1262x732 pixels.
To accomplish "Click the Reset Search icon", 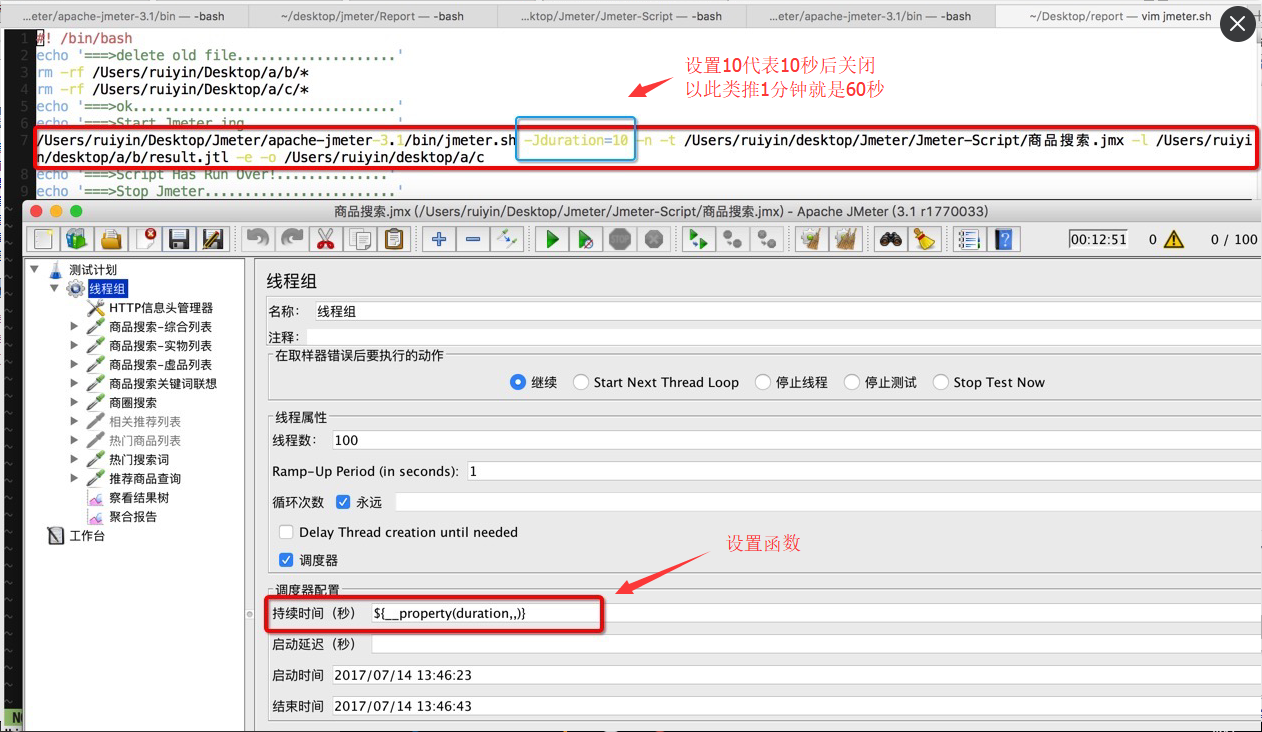I will [925, 239].
